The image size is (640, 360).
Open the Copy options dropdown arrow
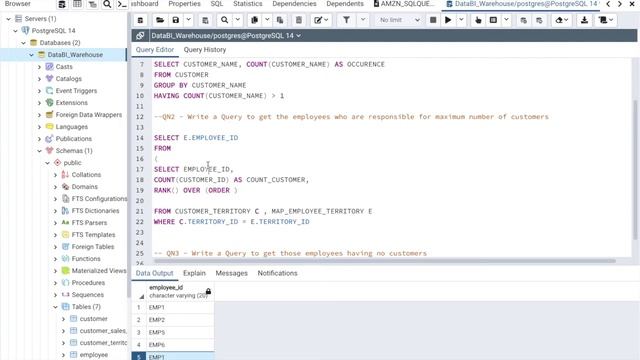pos(267,20)
